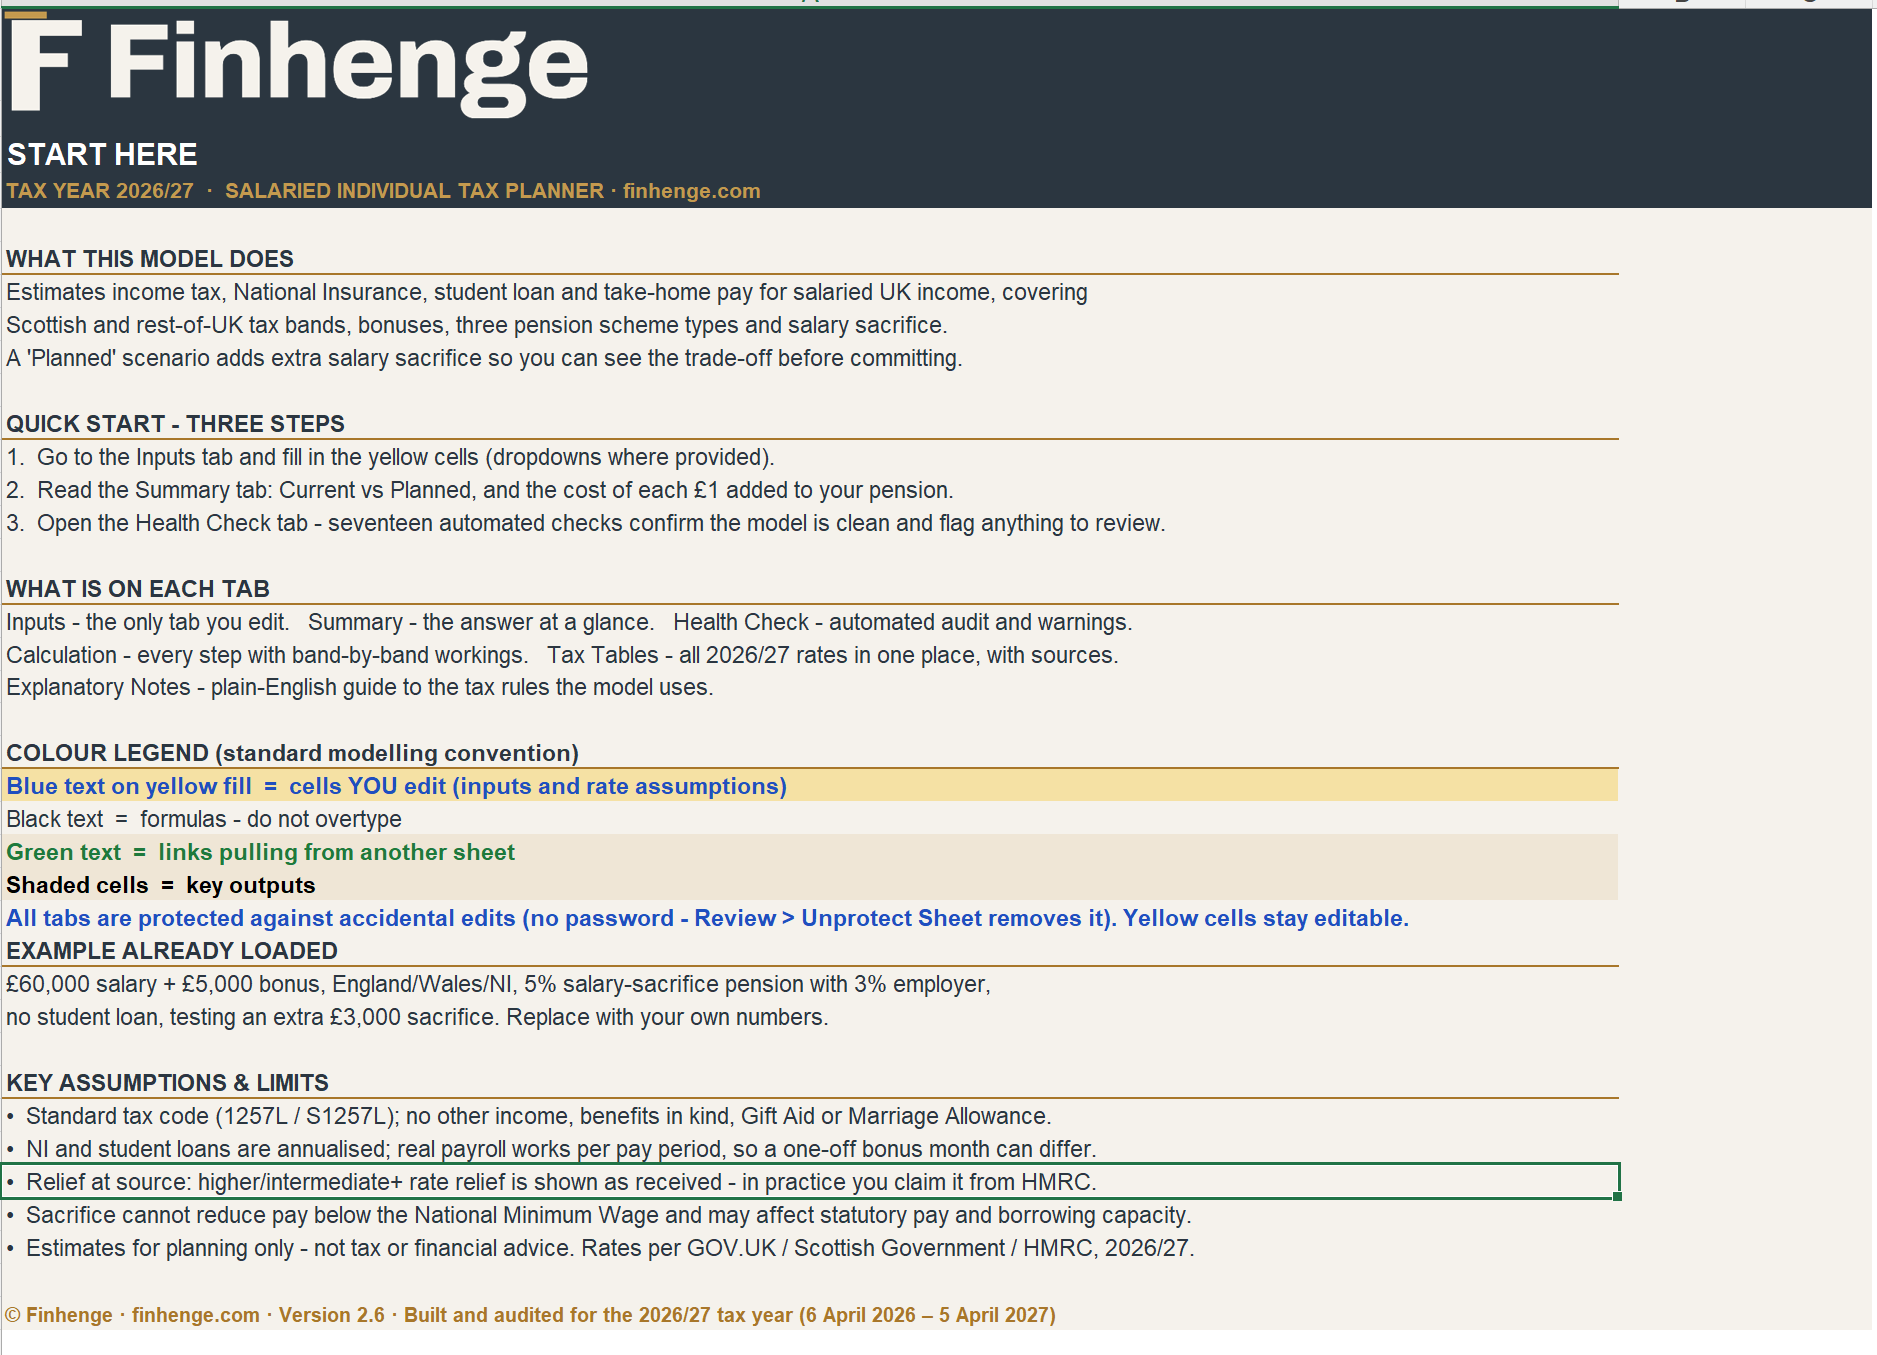Select the QUICK START - THREE STEPS heading

pyautogui.click(x=175, y=424)
